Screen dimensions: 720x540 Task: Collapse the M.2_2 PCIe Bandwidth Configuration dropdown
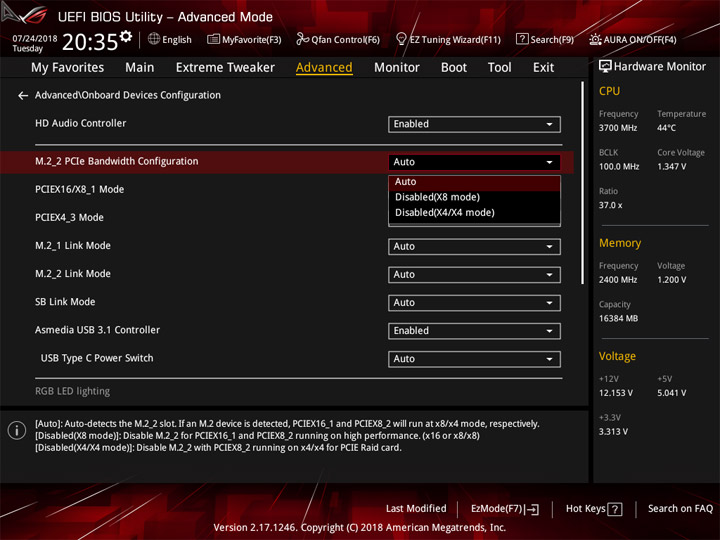tap(474, 162)
